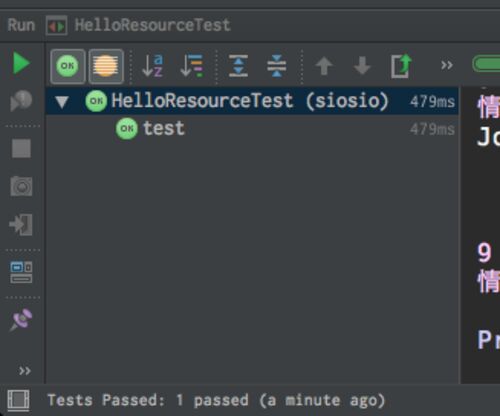Go to next failed test arrow
Viewport: 500px width, 416px height.
click(362, 66)
